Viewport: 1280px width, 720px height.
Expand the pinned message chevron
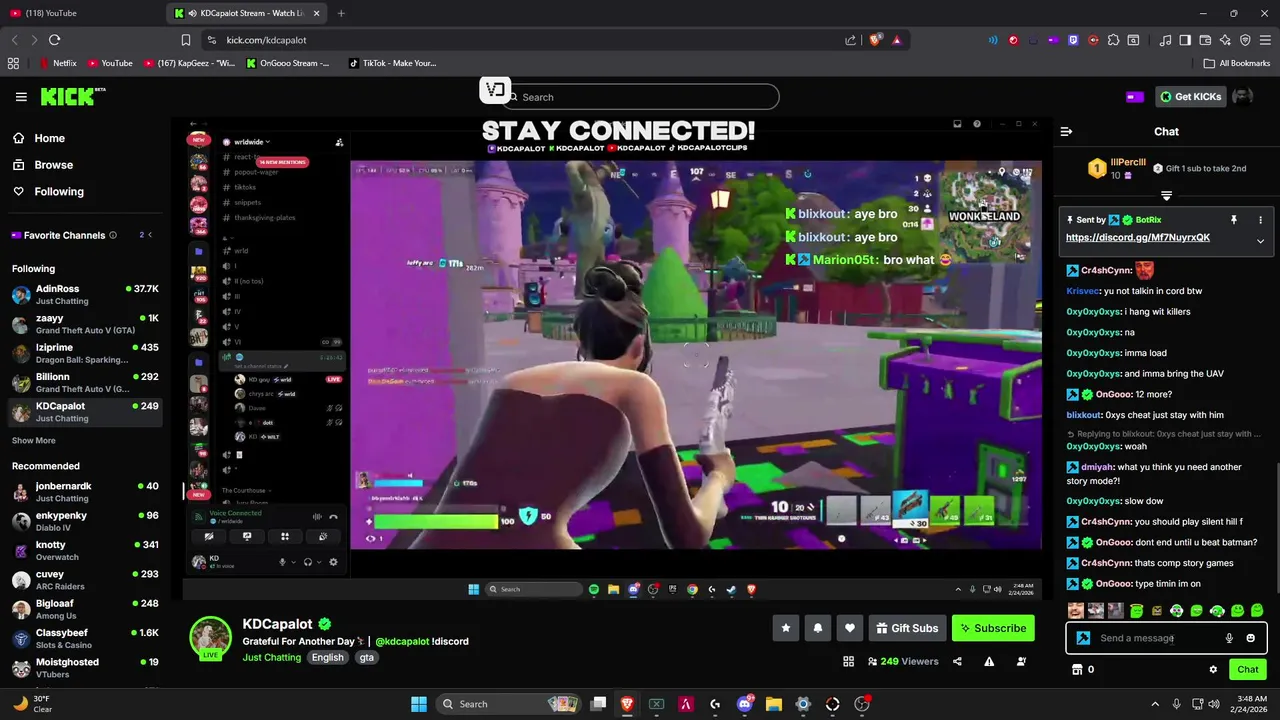click(x=1260, y=241)
